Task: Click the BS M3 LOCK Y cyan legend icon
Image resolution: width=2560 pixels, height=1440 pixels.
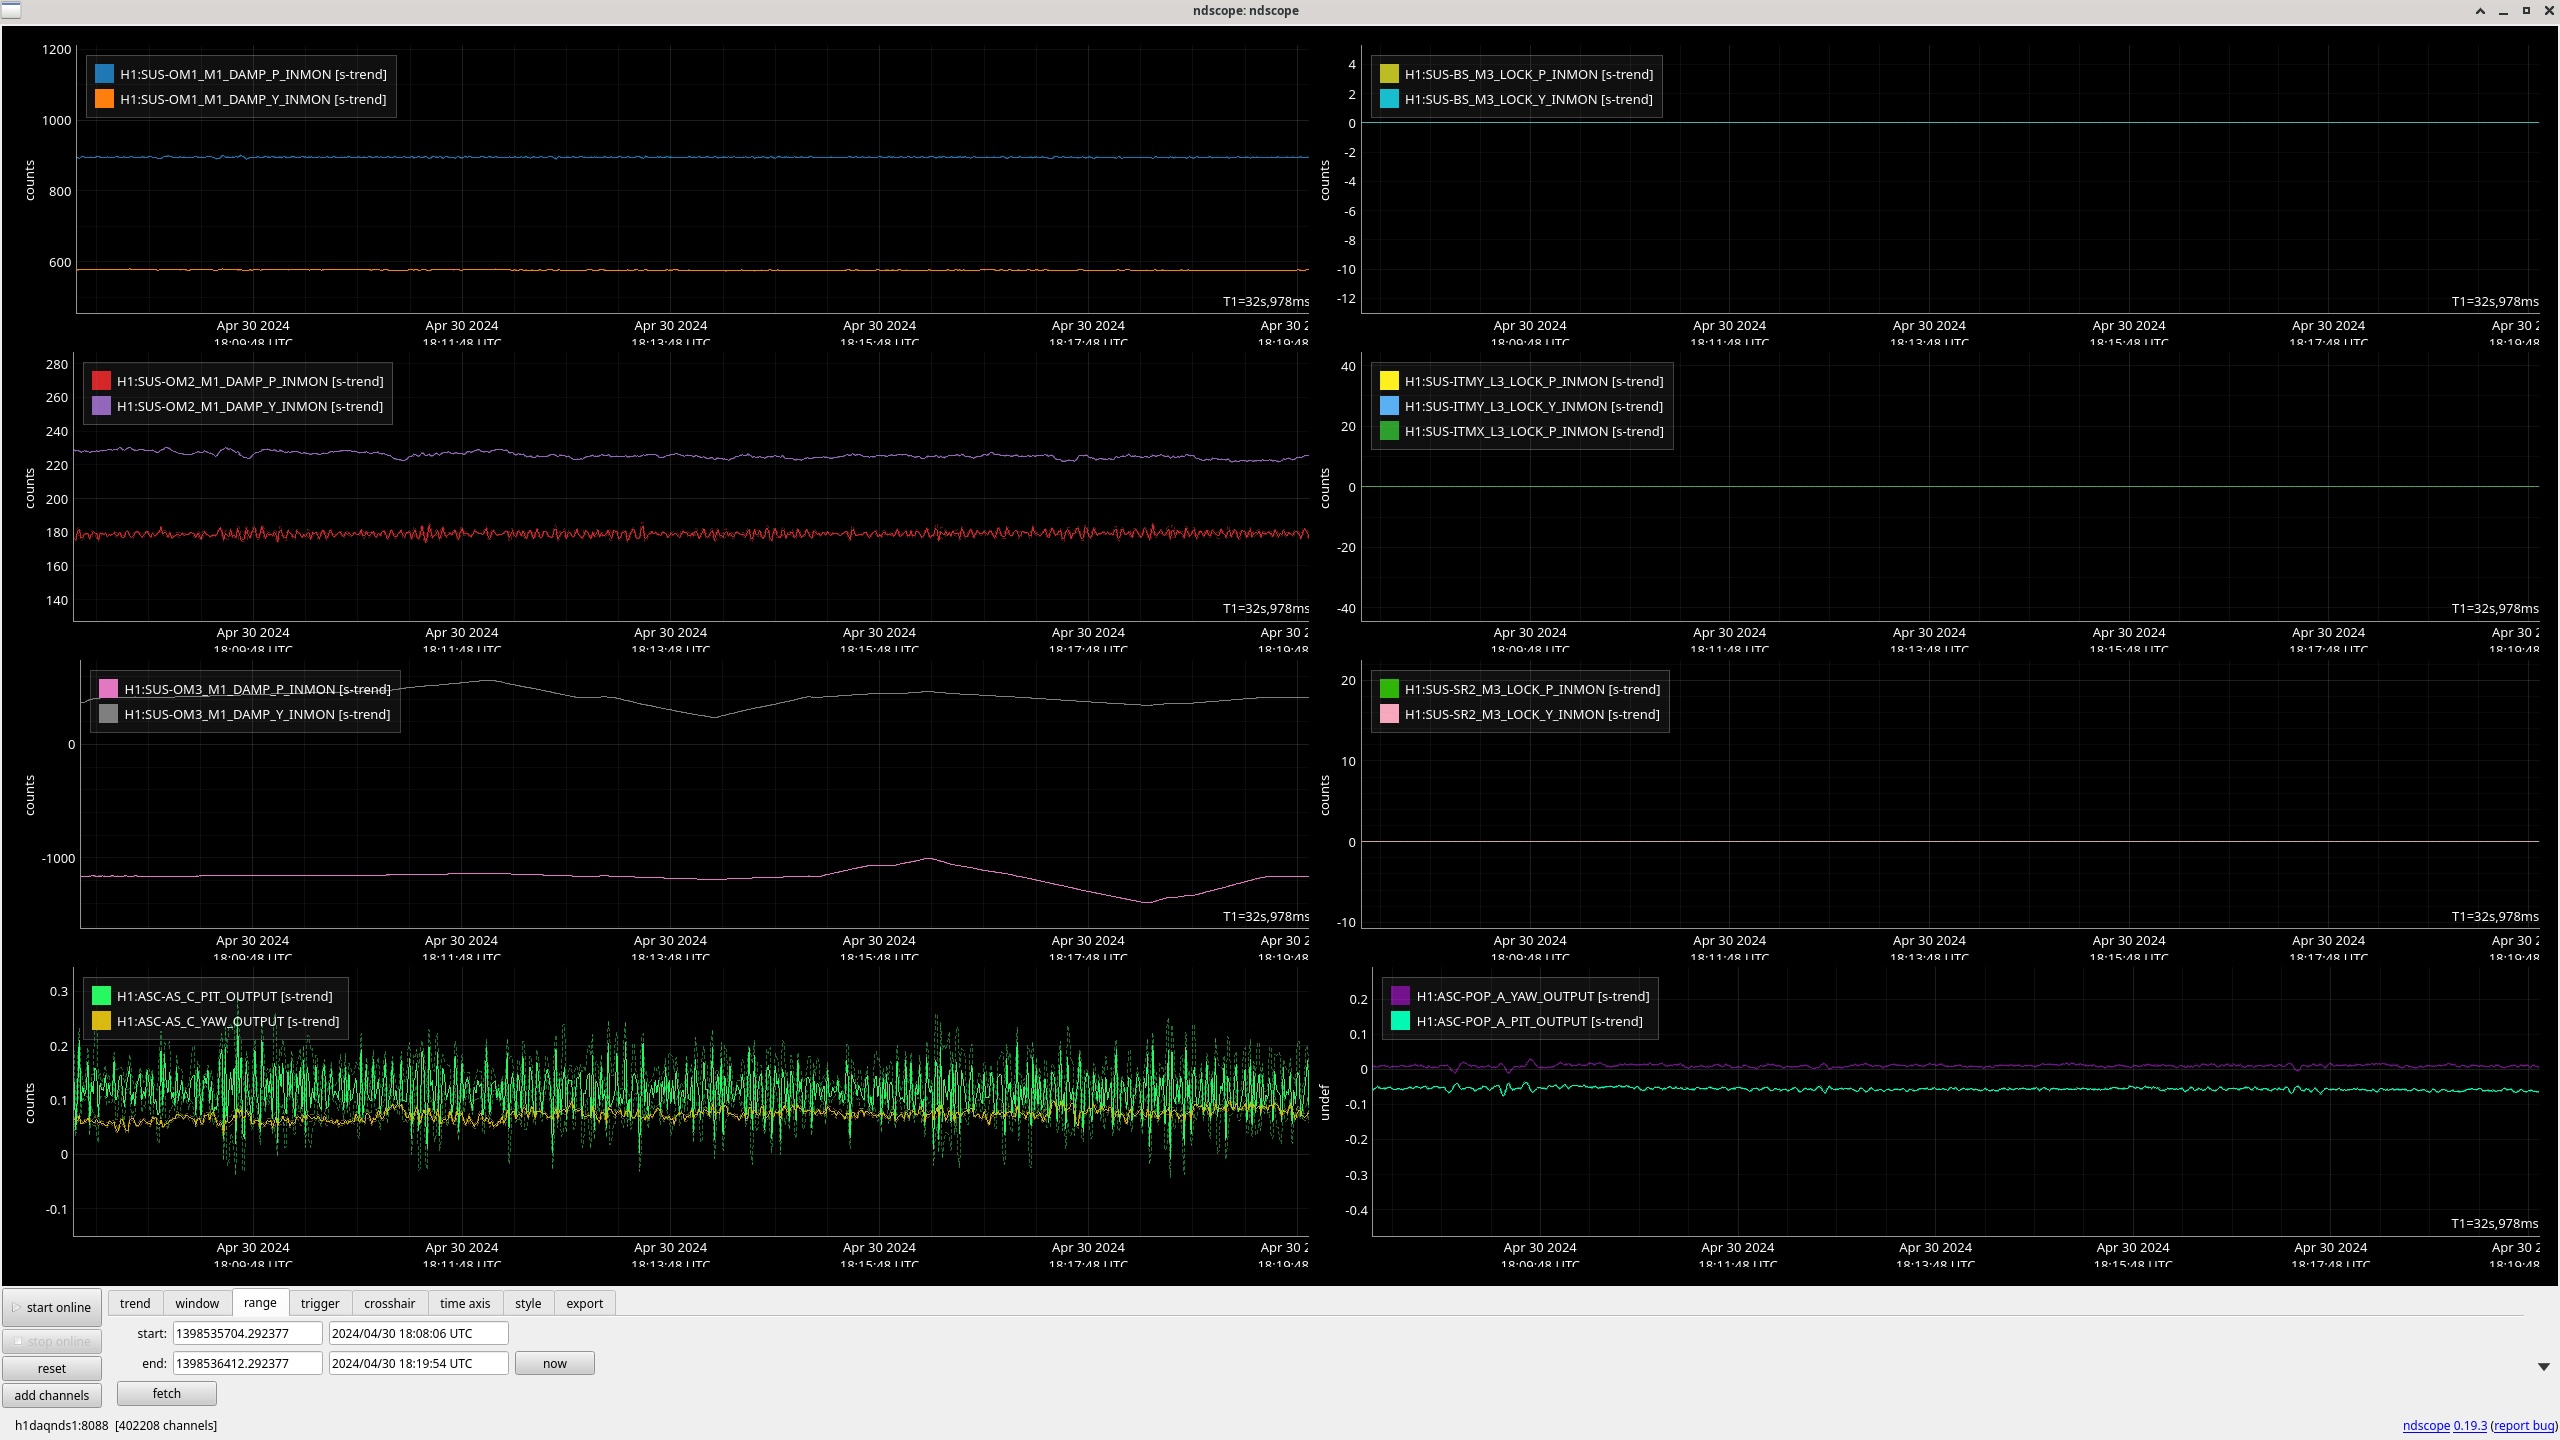Action: 1389,99
